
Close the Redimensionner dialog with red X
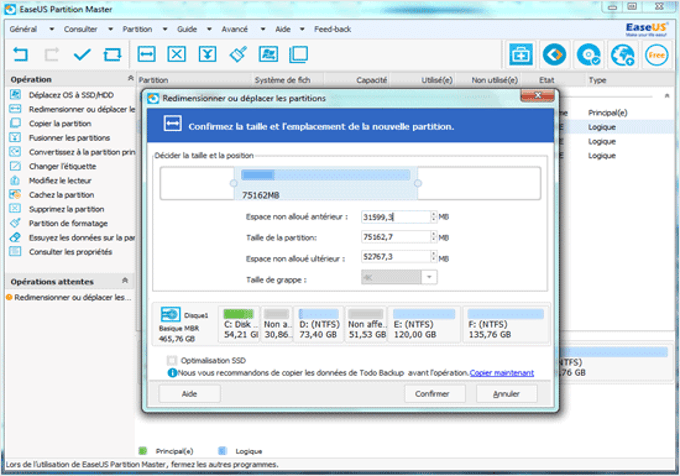pyautogui.click(x=537, y=95)
